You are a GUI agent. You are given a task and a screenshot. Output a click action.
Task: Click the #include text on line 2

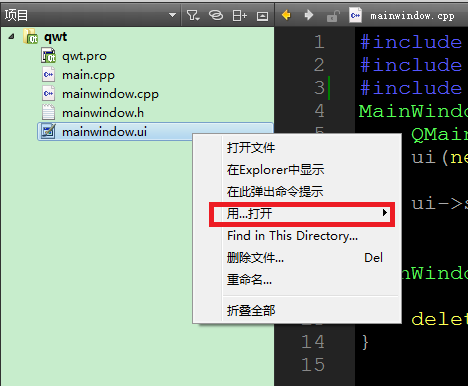[411, 65]
